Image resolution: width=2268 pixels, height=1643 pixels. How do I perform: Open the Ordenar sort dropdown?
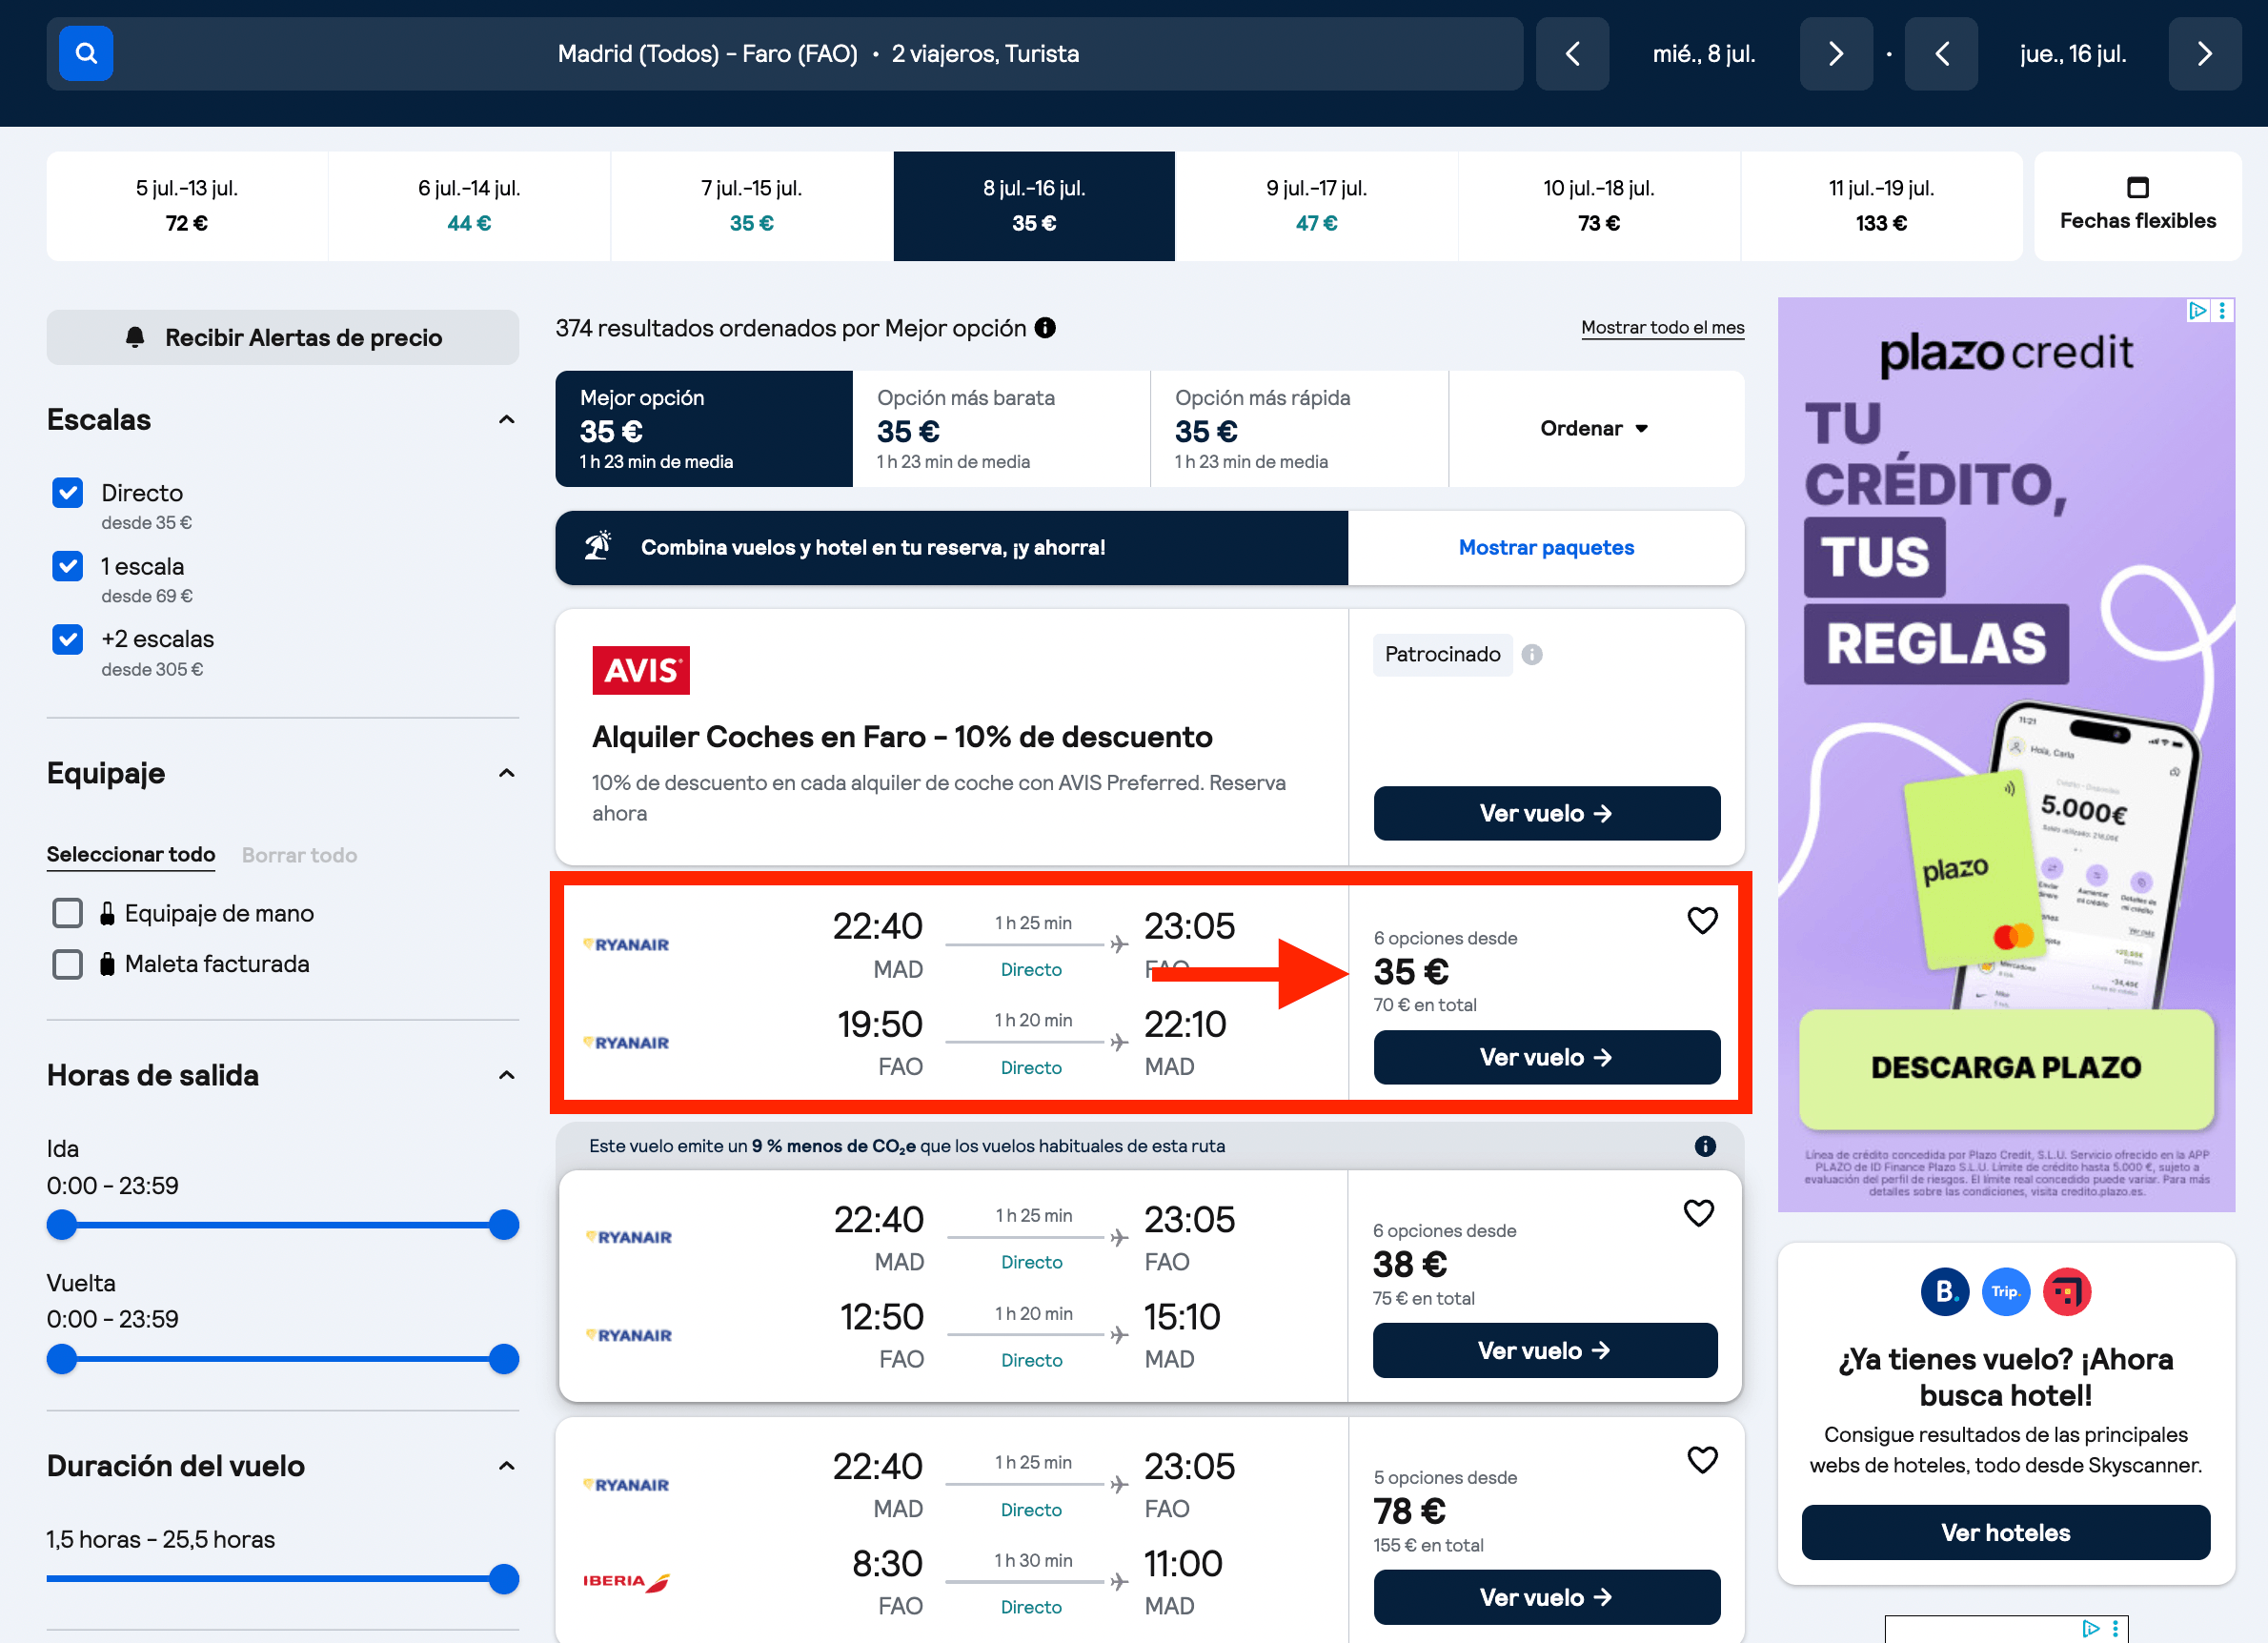(1595, 429)
